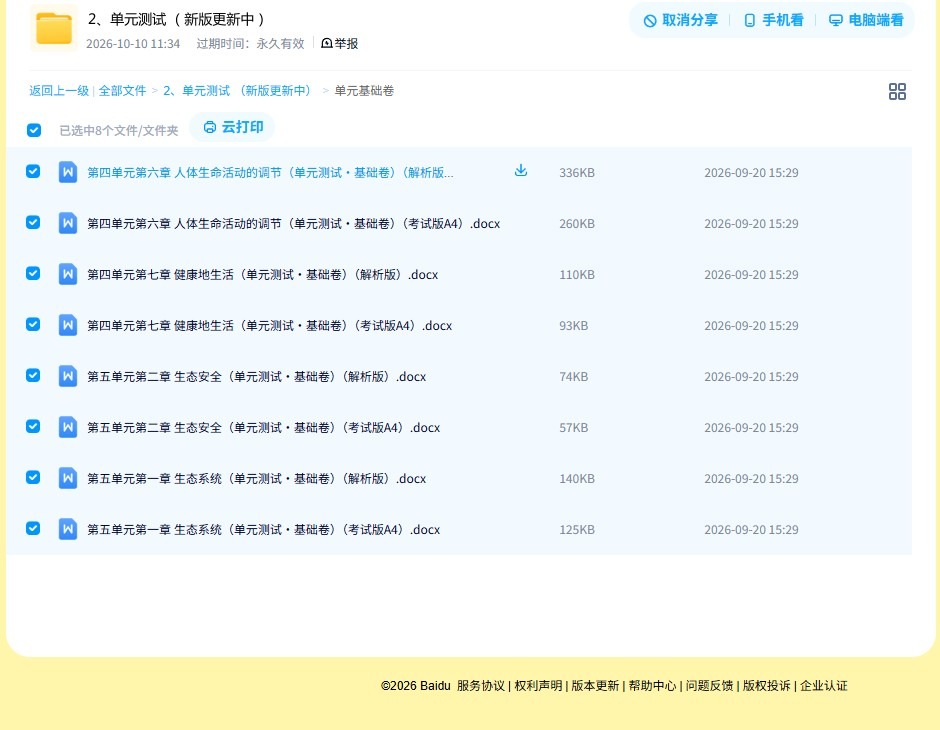Click Word icon of 健康地生活 考试版A4 file

pos(68,325)
